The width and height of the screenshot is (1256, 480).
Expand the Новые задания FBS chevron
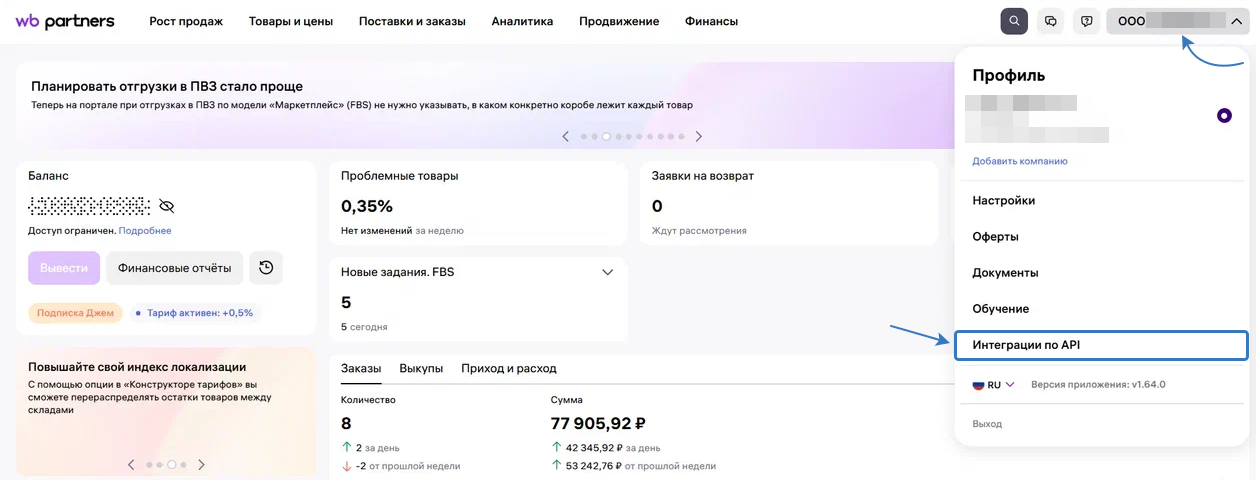(x=607, y=272)
